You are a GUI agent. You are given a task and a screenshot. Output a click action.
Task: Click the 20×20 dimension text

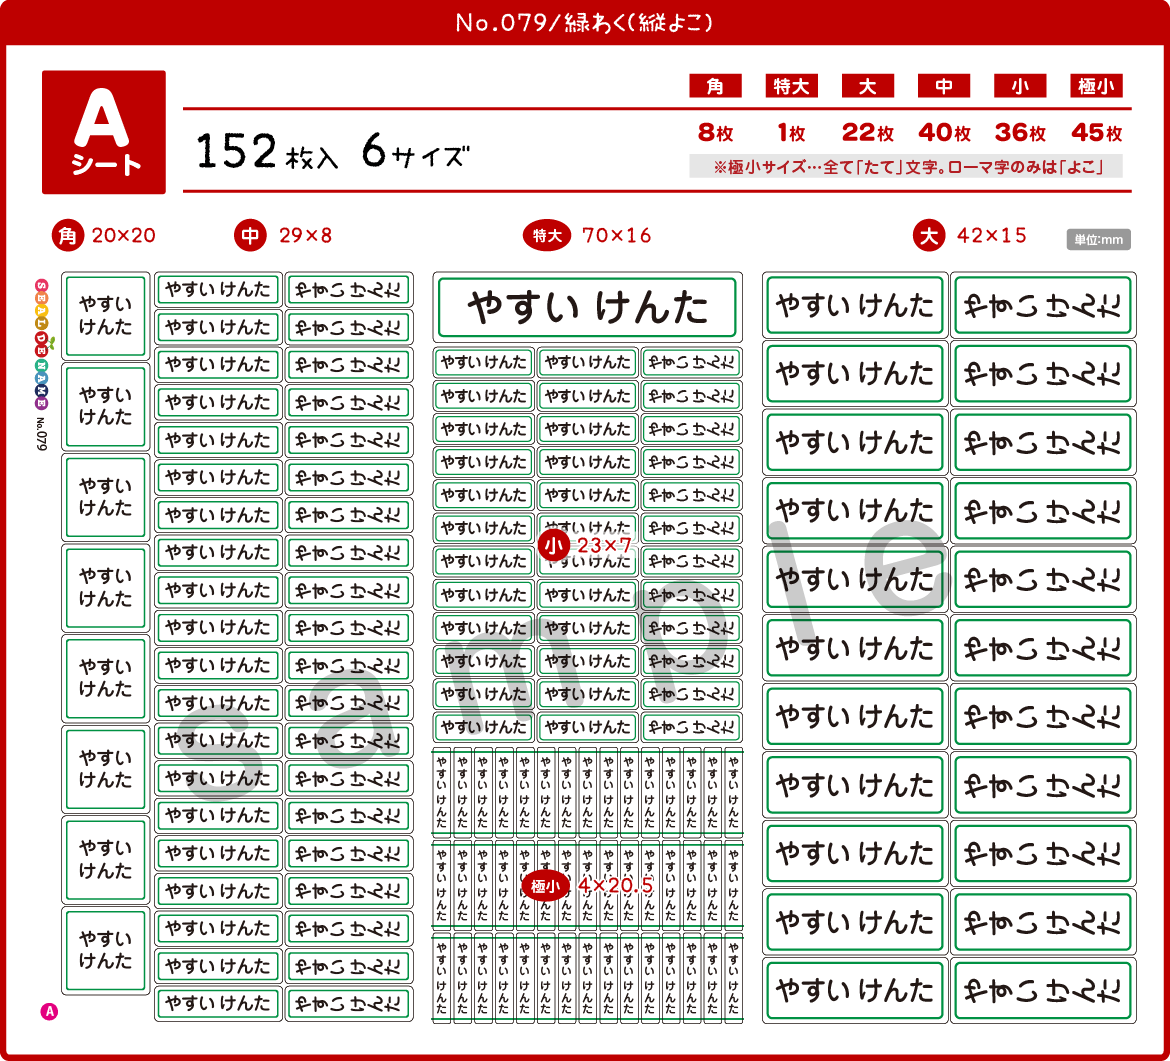pos(124,236)
